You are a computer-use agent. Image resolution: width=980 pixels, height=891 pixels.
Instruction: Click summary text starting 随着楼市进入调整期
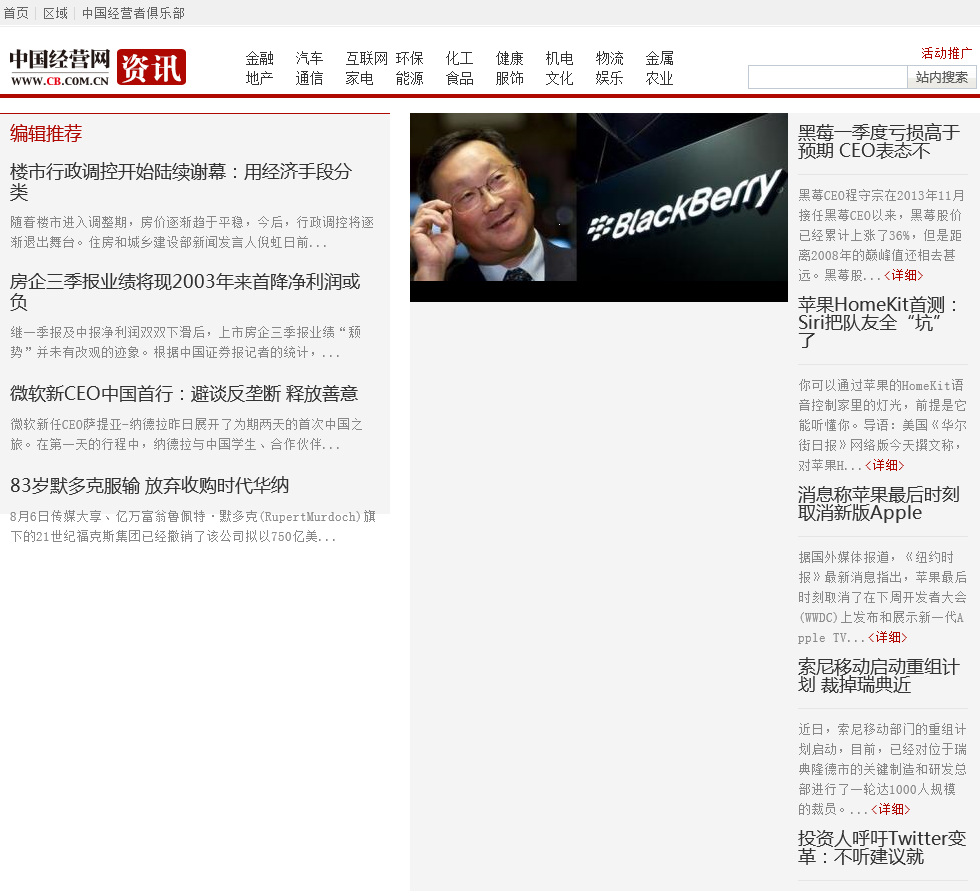coord(192,232)
